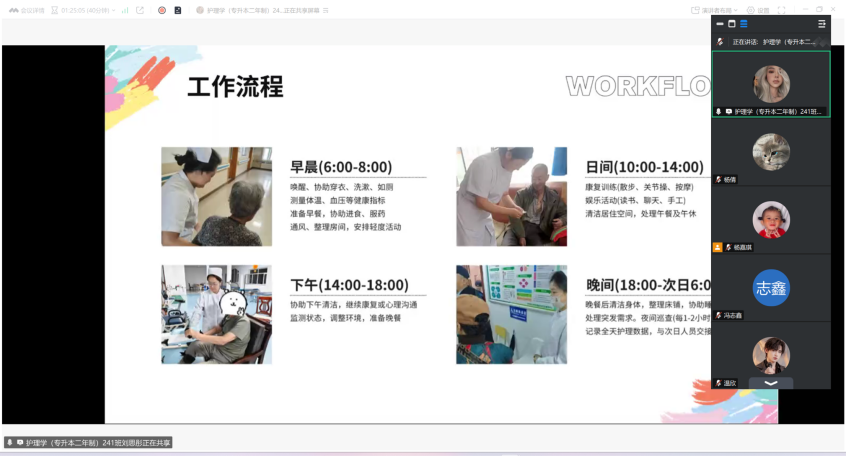The image size is (846, 456).
Task: Select the presenter's video thumbnail
Action: click(x=770, y=84)
